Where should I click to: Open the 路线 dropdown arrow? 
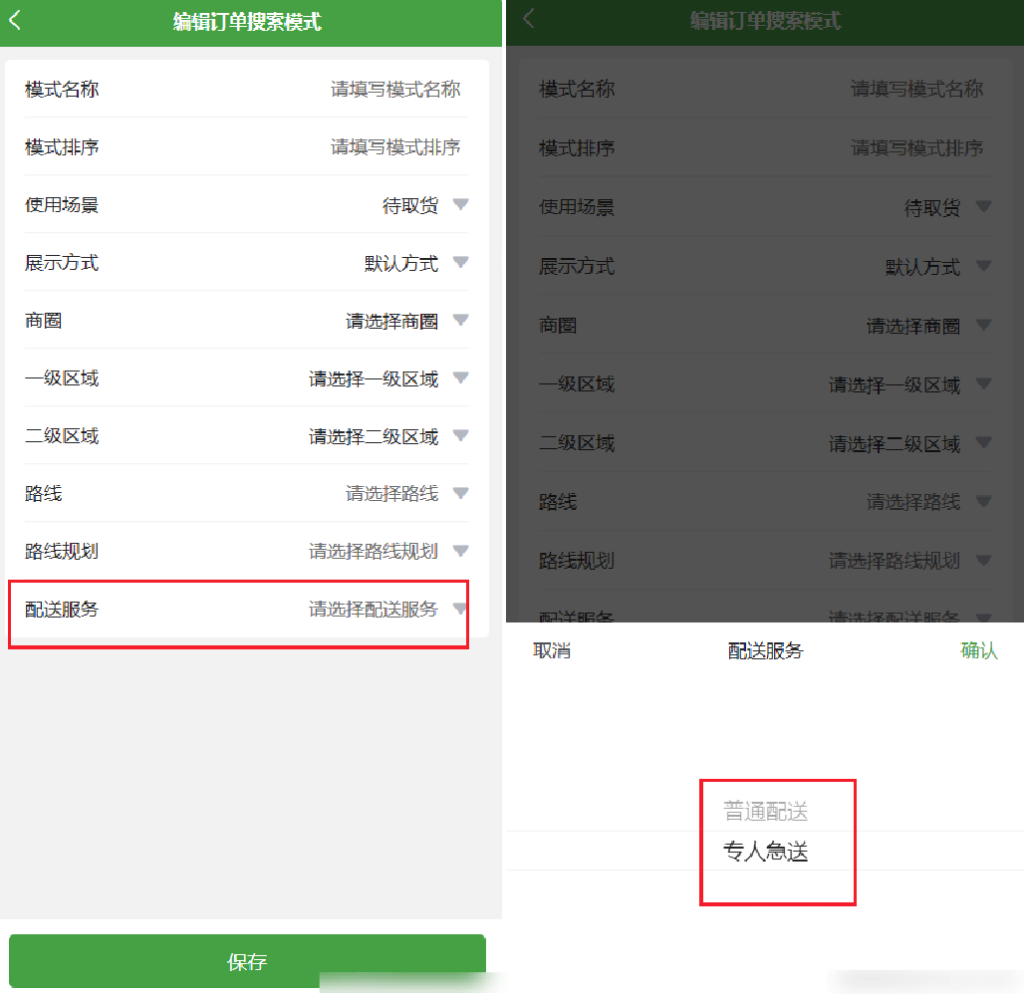(460, 493)
